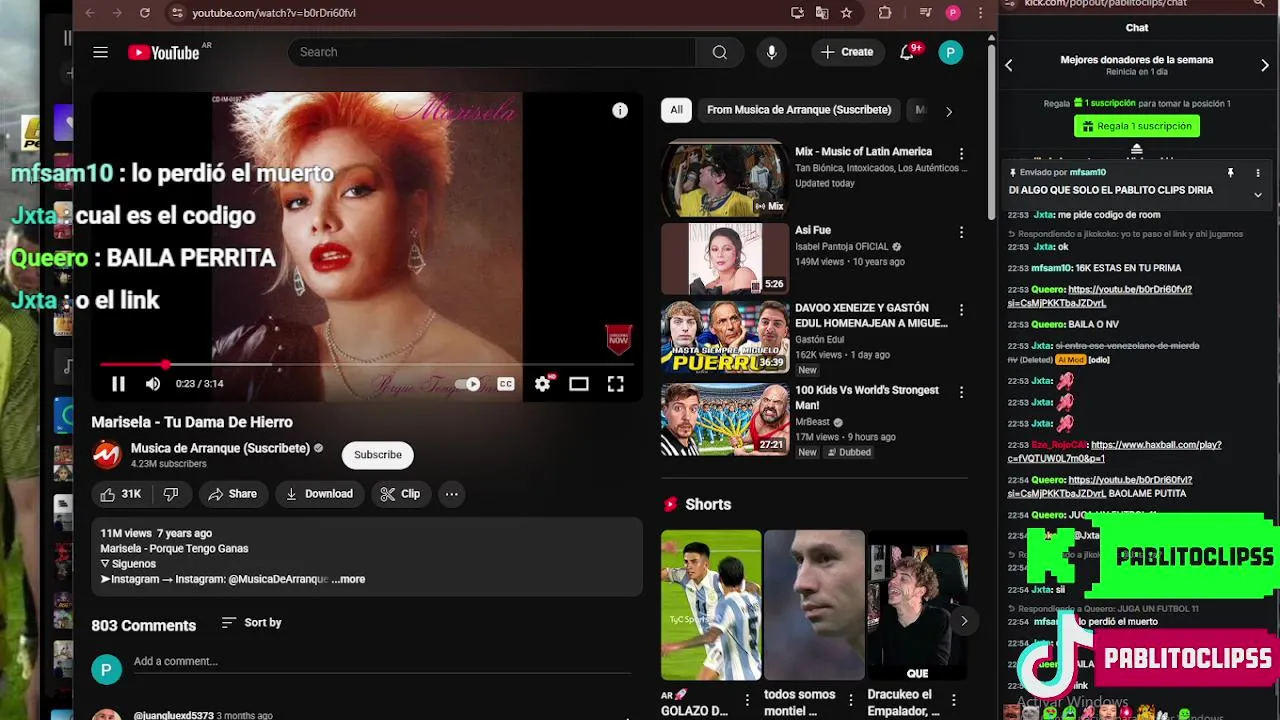1280x720 pixels.
Task: Open Musica de Arranque channel avatar
Action: (107, 455)
